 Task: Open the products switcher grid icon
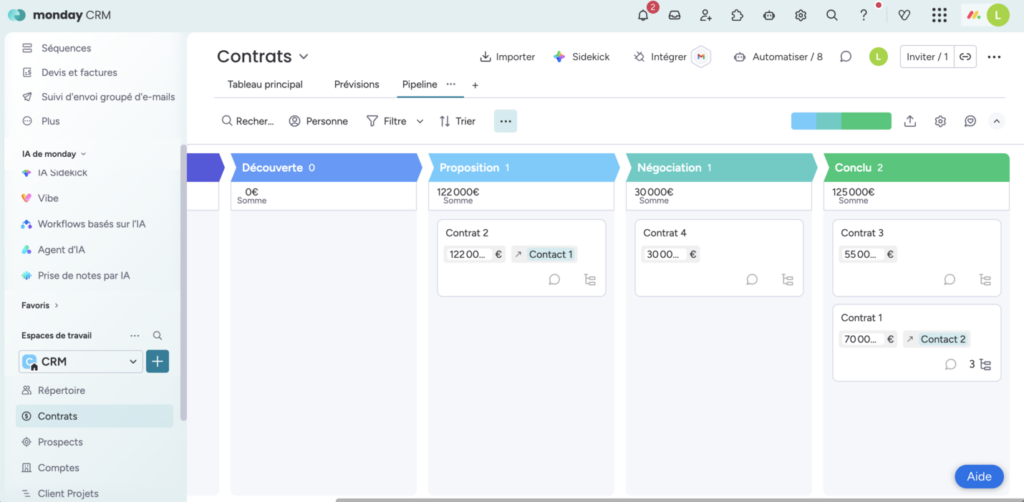[939, 15]
